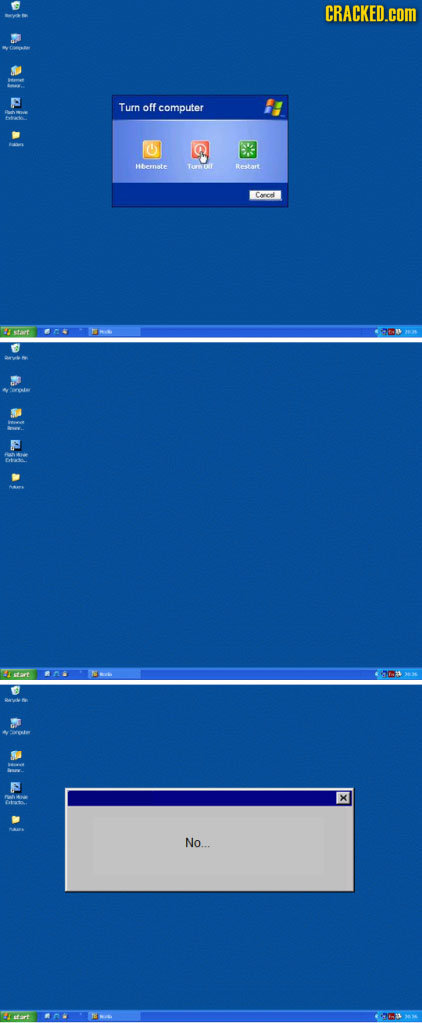This screenshot has height=1023, width=422.
Task: Click tray clock on desktop showing the No... message box
Action: [411, 1016]
